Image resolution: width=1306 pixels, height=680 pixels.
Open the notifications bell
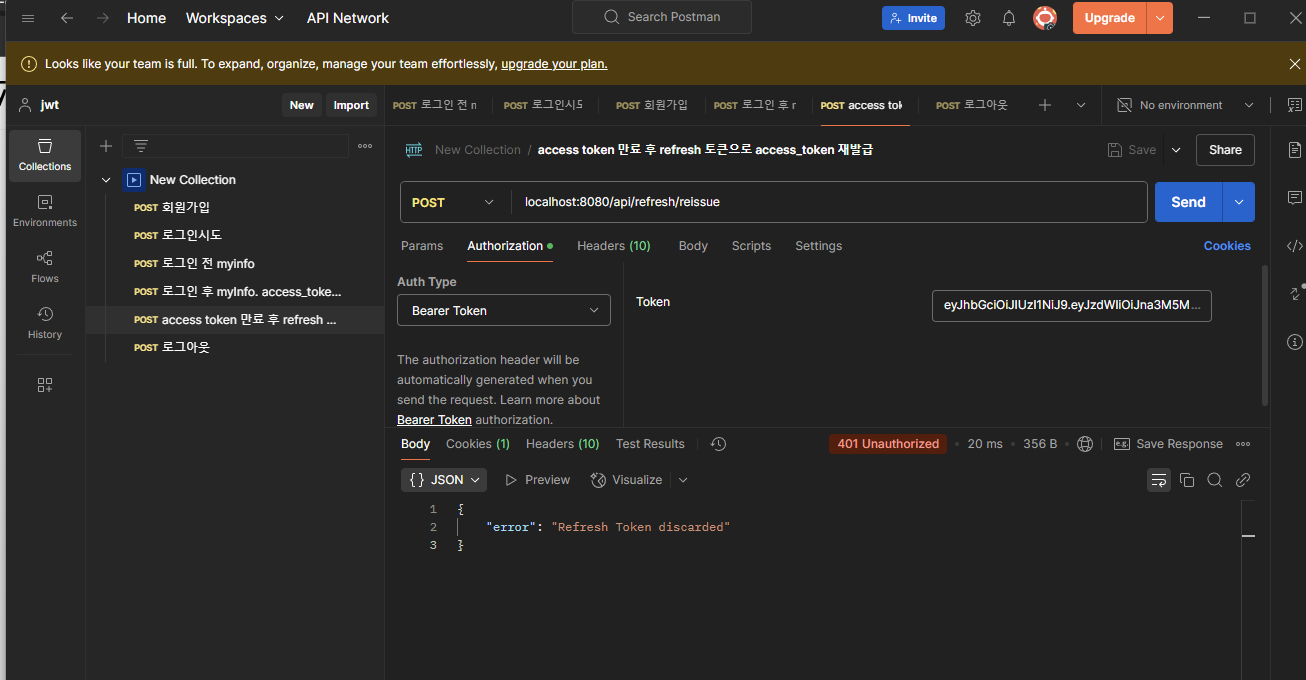1009,18
